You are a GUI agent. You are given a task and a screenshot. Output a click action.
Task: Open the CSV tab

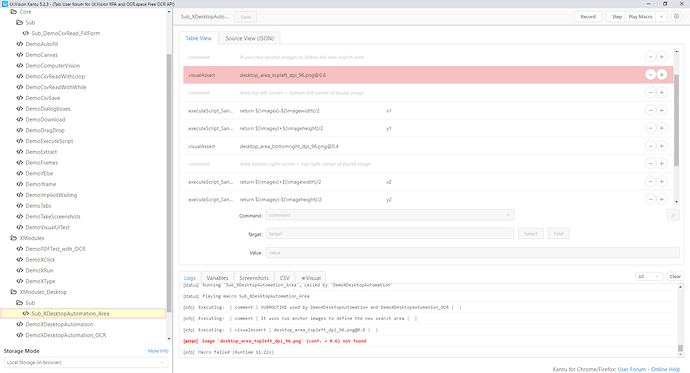point(285,278)
